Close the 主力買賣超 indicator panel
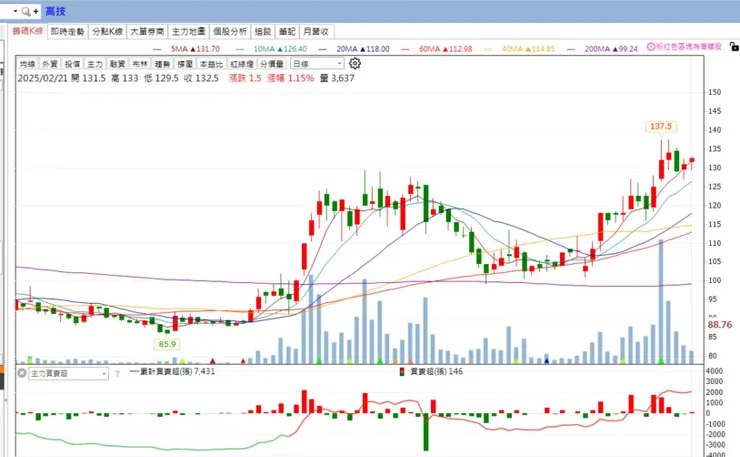The image size is (740, 457). coord(22,373)
